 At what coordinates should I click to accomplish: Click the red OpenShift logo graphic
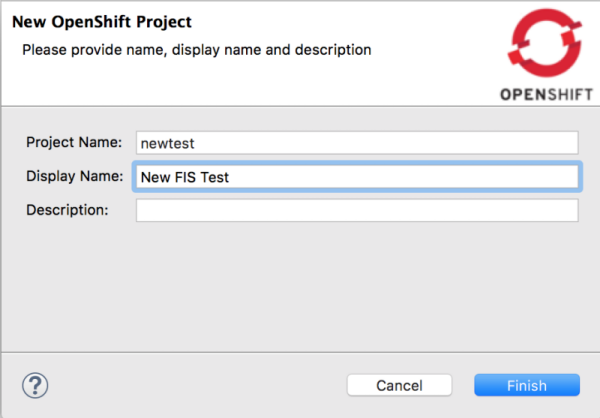[545, 43]
